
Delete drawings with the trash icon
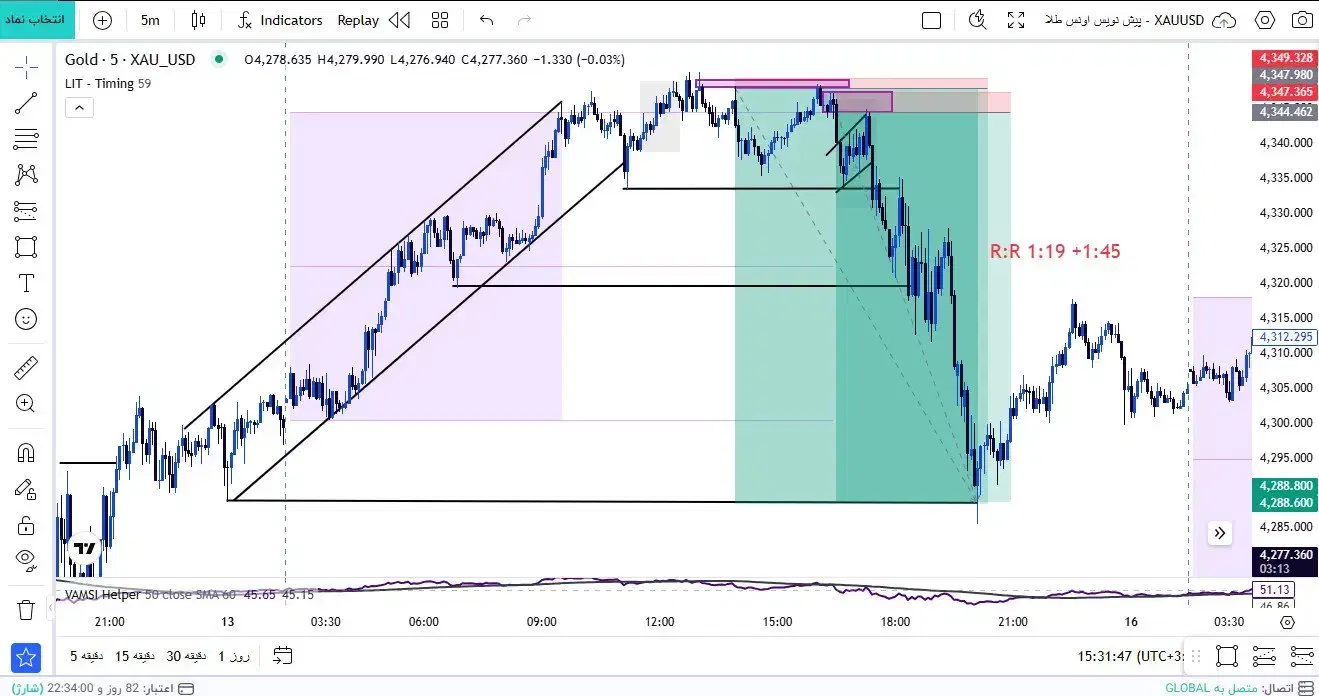point(26,609)
